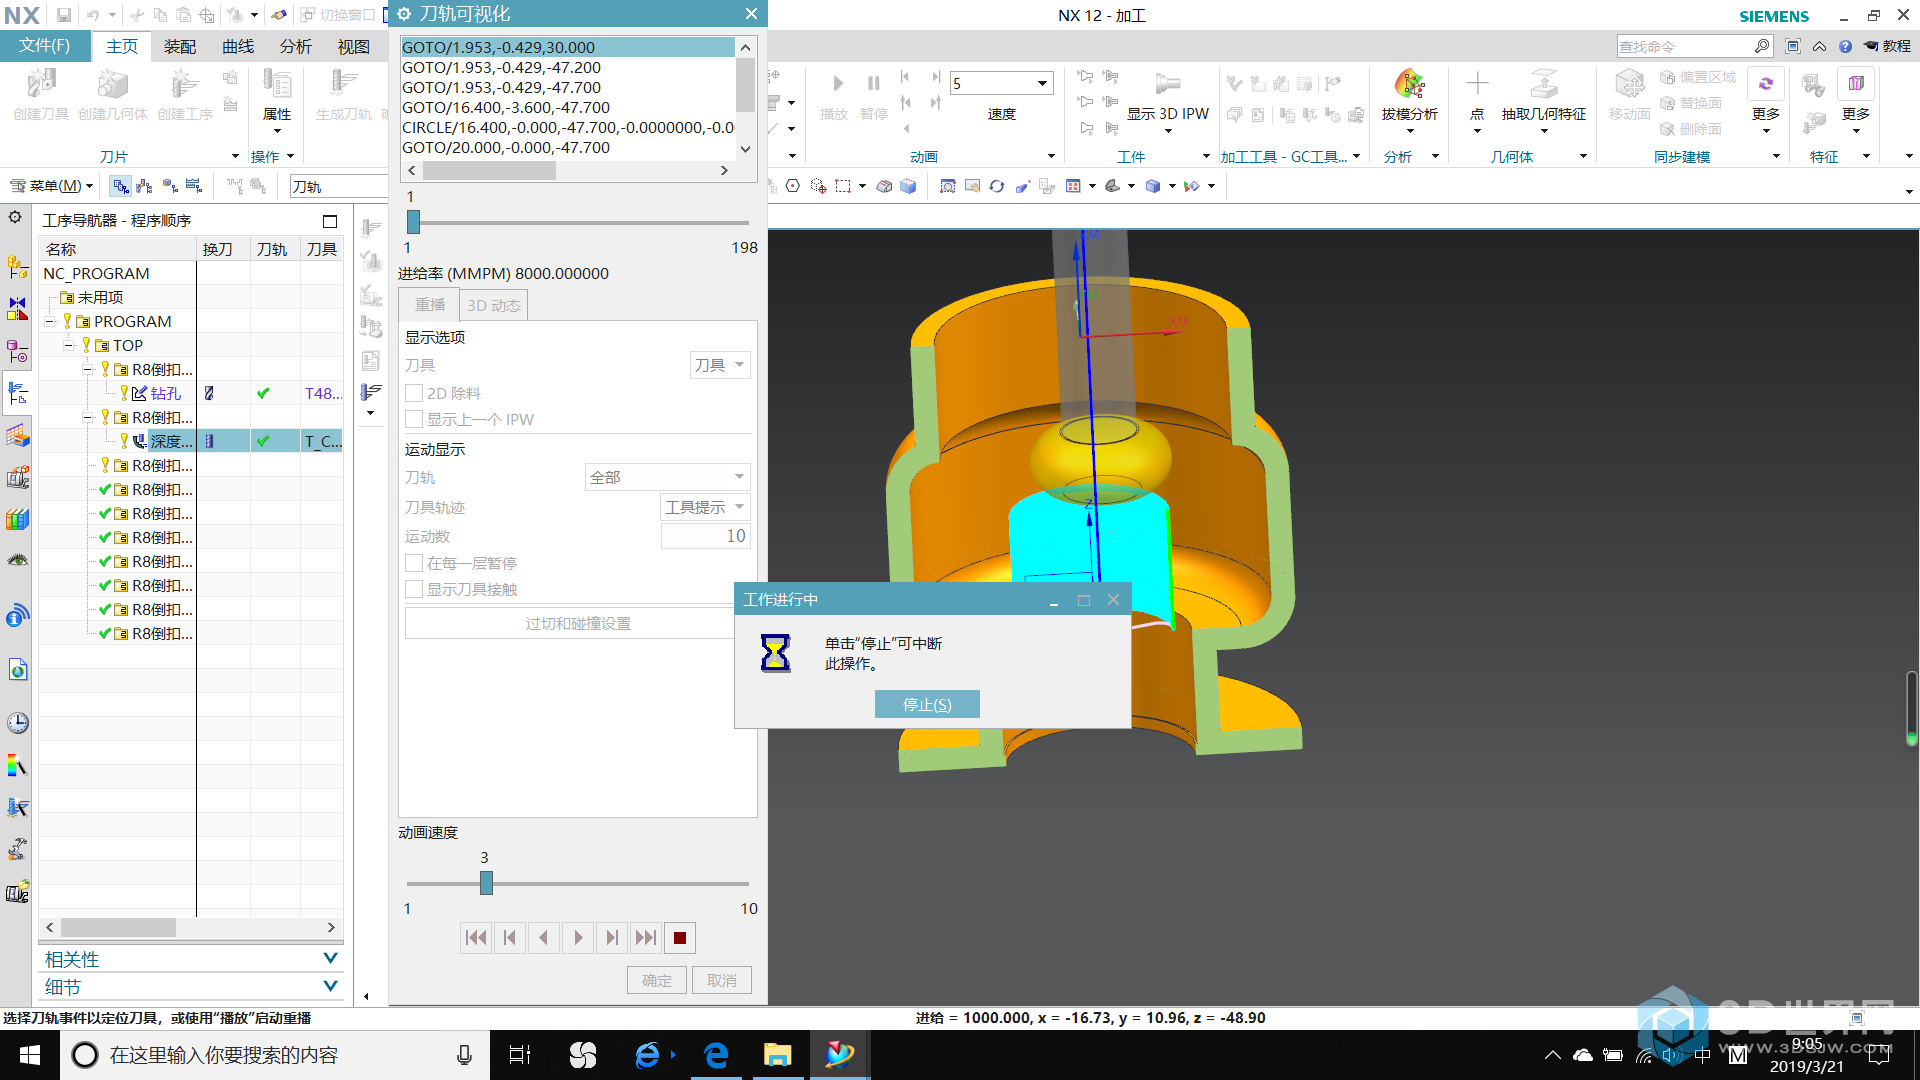Image resolution: width=1920 pixels, height=1080 pixels.
Task: Maximize the Operation Navigator panel square icon
Action: click(x=330, y=221)
